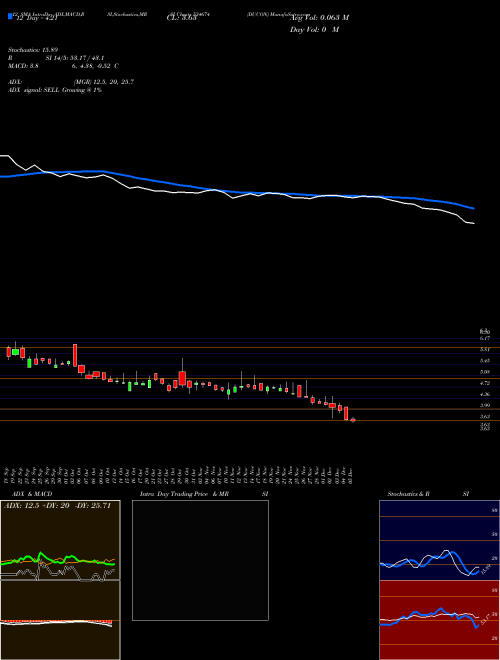Click the 5.08 price axis label
Image resolution: width=500 pixels, height=660 pixels.
point(484,372)
